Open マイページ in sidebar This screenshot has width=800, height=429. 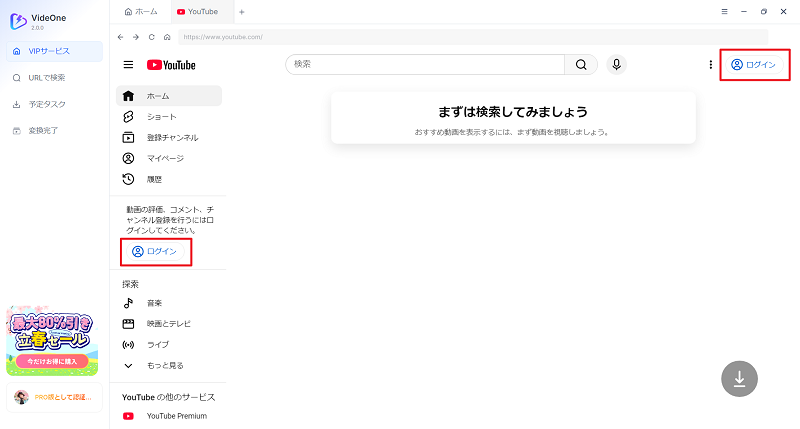(x=169, y=158)
